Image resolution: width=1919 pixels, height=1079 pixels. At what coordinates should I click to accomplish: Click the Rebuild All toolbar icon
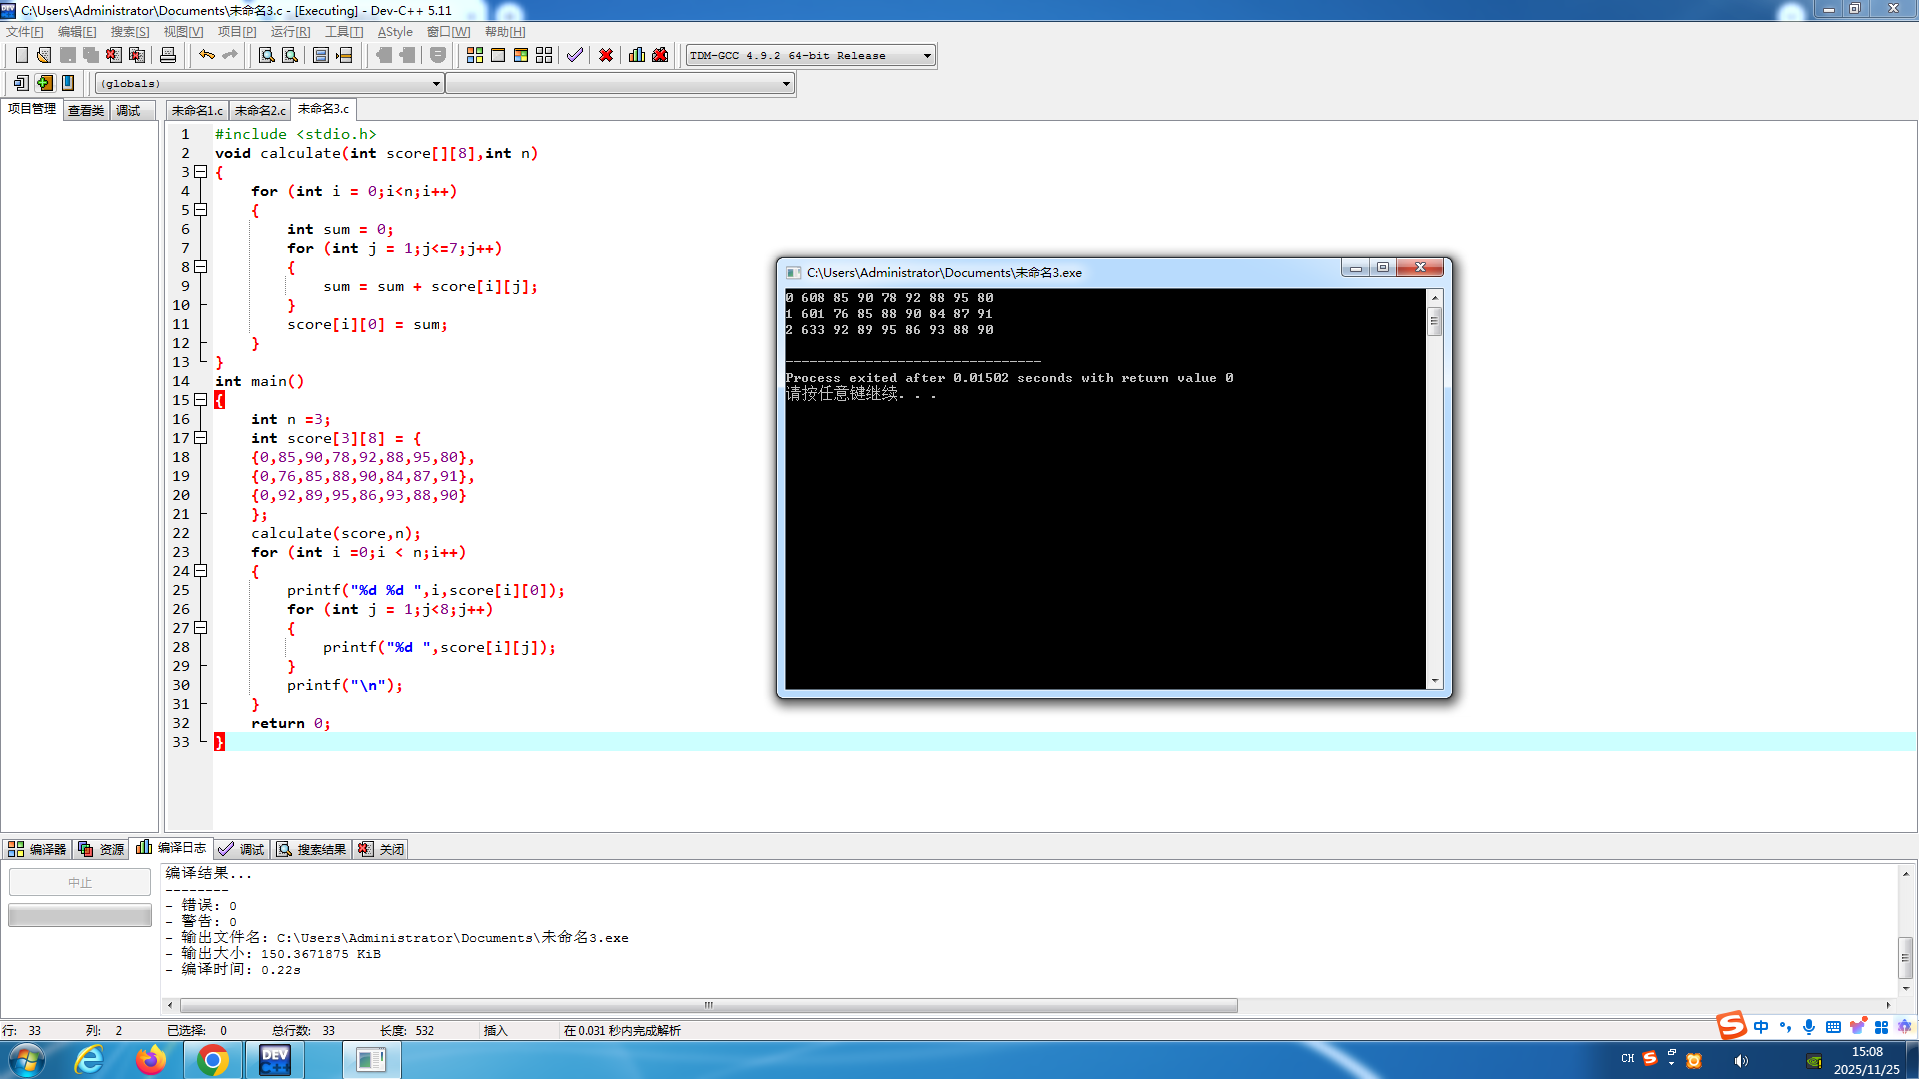(x=544, y=55)
